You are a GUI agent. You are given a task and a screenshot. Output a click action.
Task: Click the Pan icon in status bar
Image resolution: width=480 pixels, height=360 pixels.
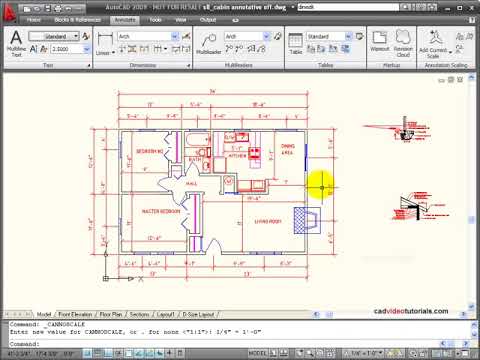point(301,353)
